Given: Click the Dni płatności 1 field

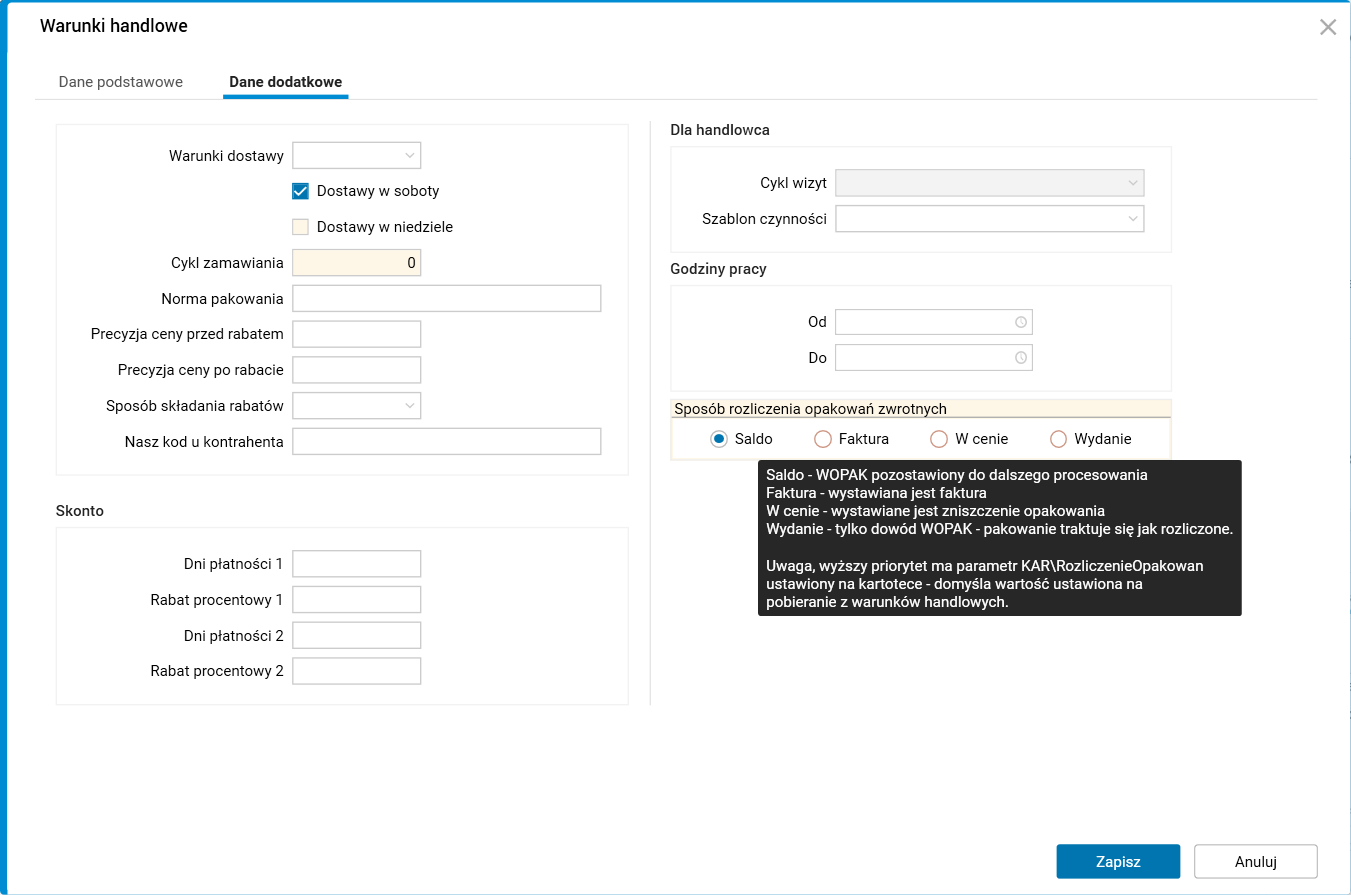Looking at the screenshot, I should coord(356,564).
